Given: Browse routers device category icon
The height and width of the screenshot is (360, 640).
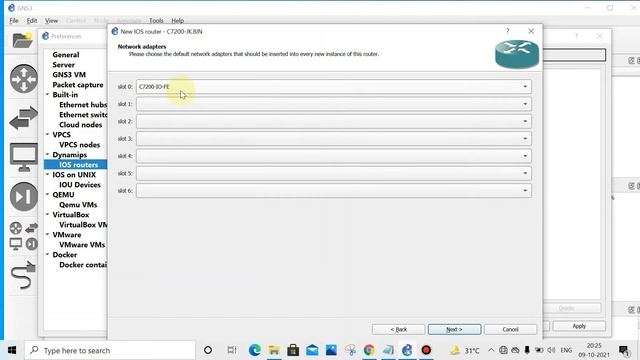Looking at the screenshot, I should [24, 78].
